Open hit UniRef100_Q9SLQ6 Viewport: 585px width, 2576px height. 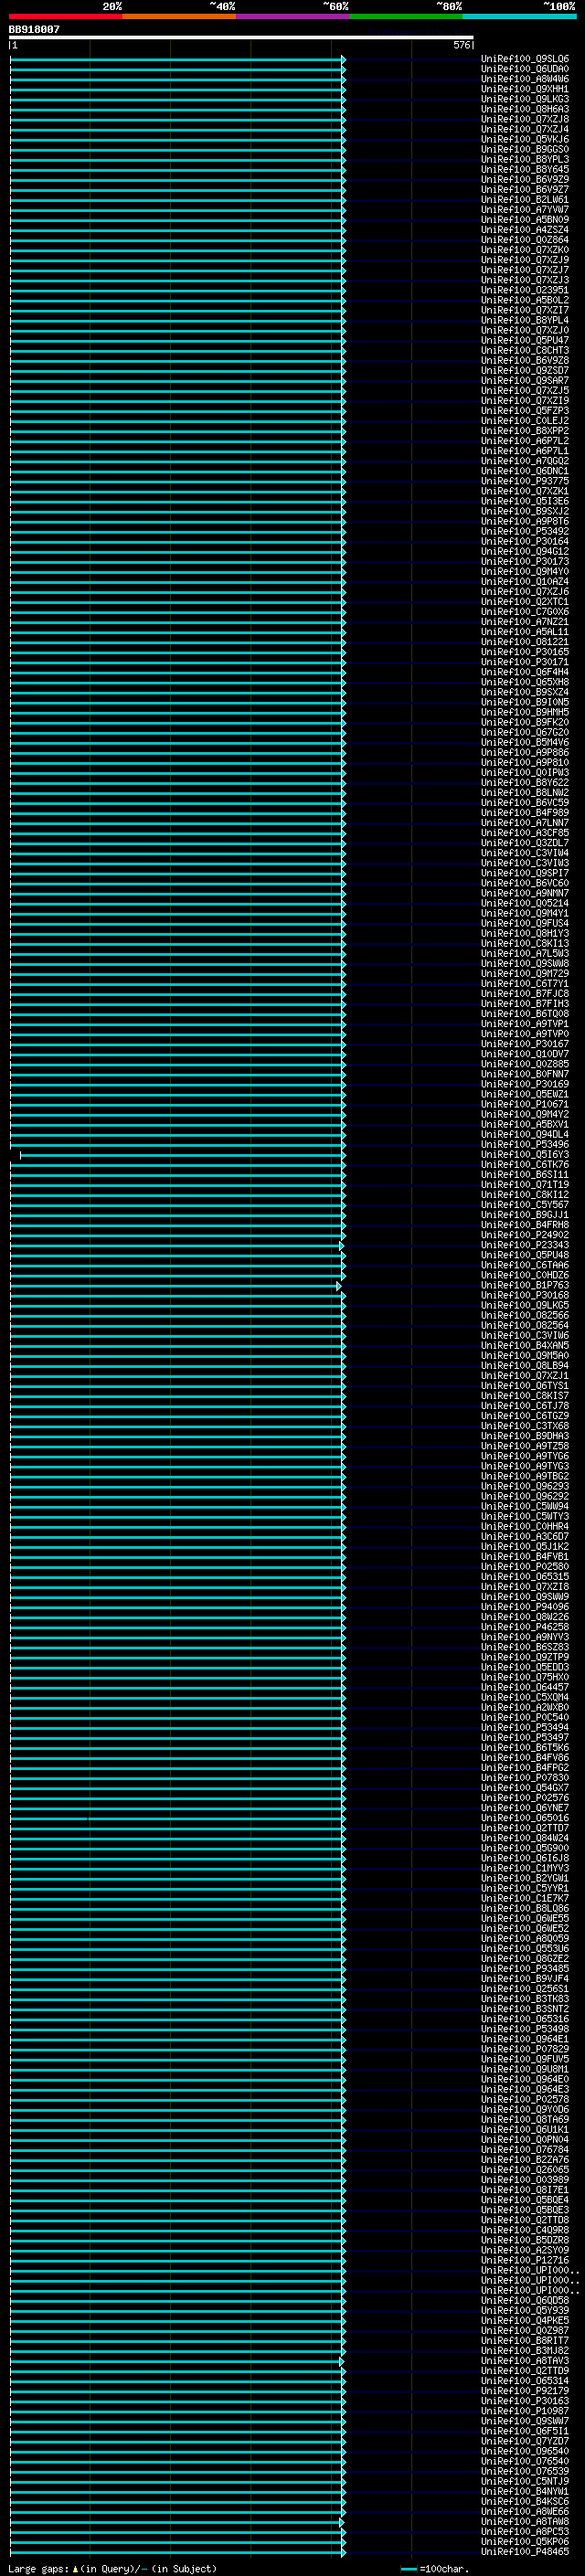pyautogui.click(x=525, y=59)
